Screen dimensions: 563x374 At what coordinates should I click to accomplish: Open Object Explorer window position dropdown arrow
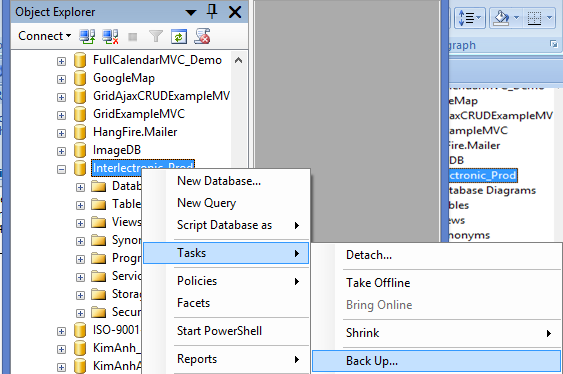point(191,13)
